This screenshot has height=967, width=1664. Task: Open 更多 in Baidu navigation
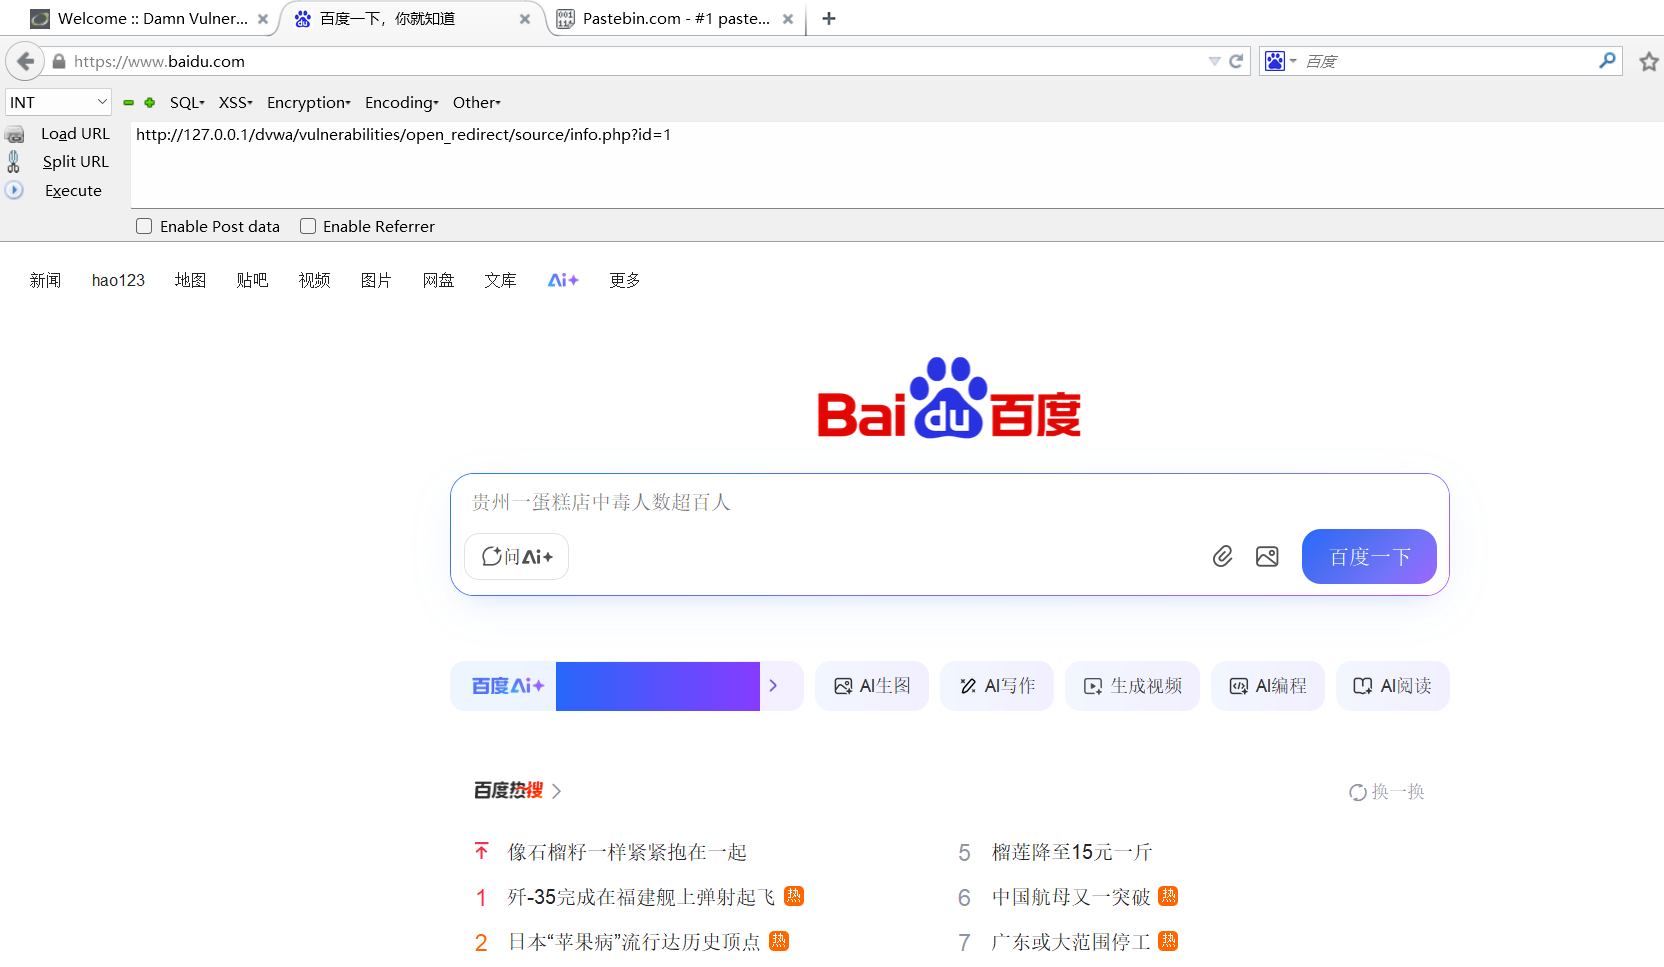click(625, 280)
